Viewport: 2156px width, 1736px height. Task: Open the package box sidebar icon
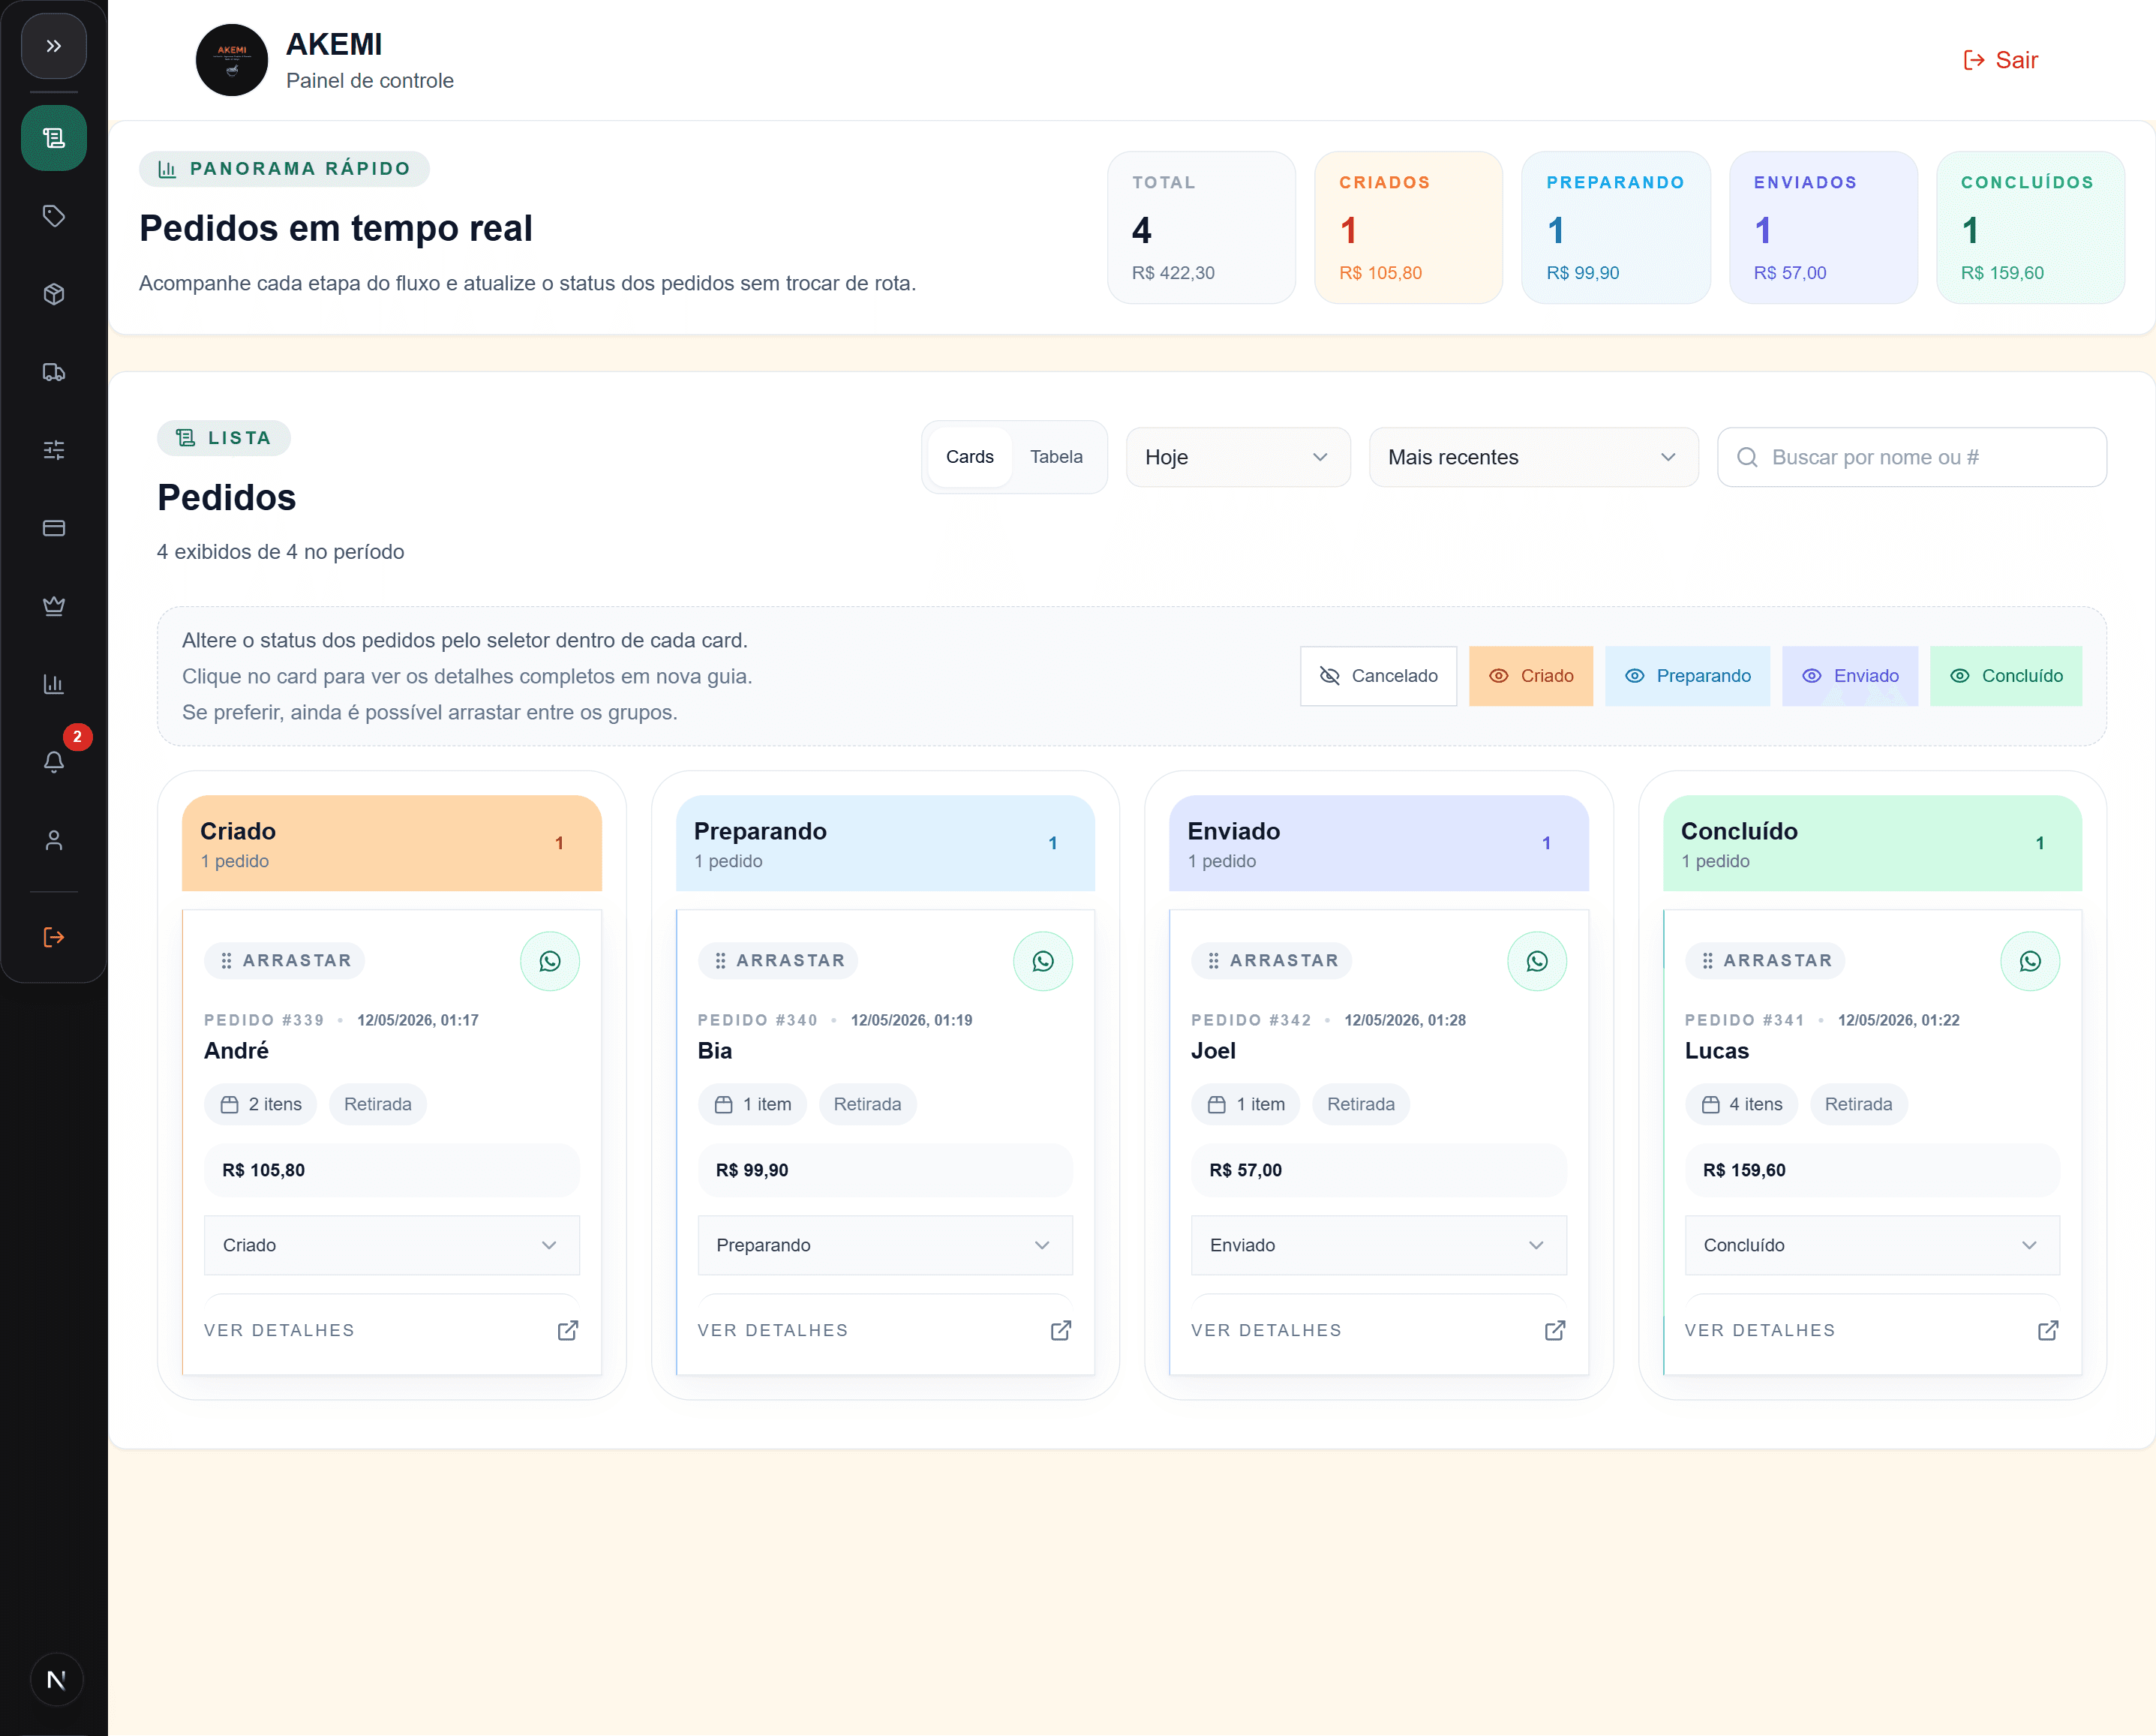coord(54,294)
